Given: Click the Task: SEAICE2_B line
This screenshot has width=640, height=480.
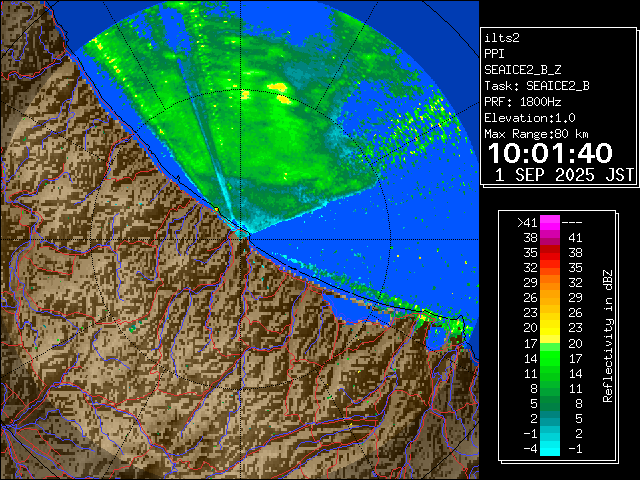Looking at the screenshot, I should pyautogui.click(x=536, y=86).
